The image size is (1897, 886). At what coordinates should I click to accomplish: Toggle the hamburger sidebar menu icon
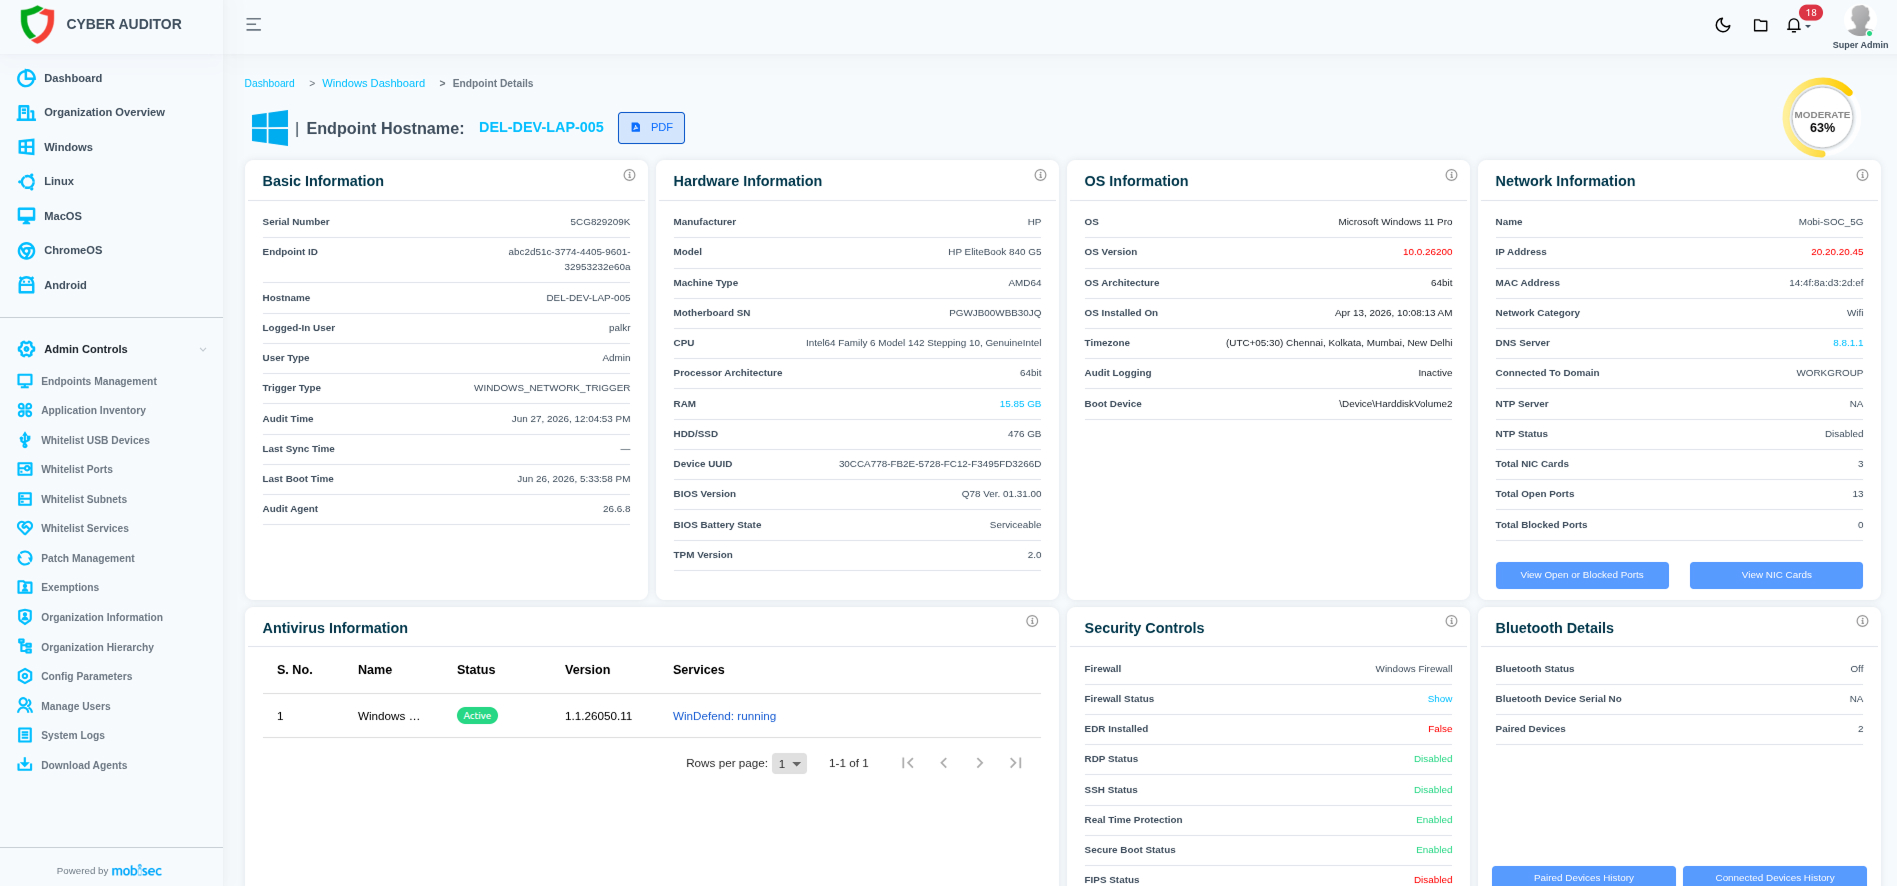(x=254, y=25)
